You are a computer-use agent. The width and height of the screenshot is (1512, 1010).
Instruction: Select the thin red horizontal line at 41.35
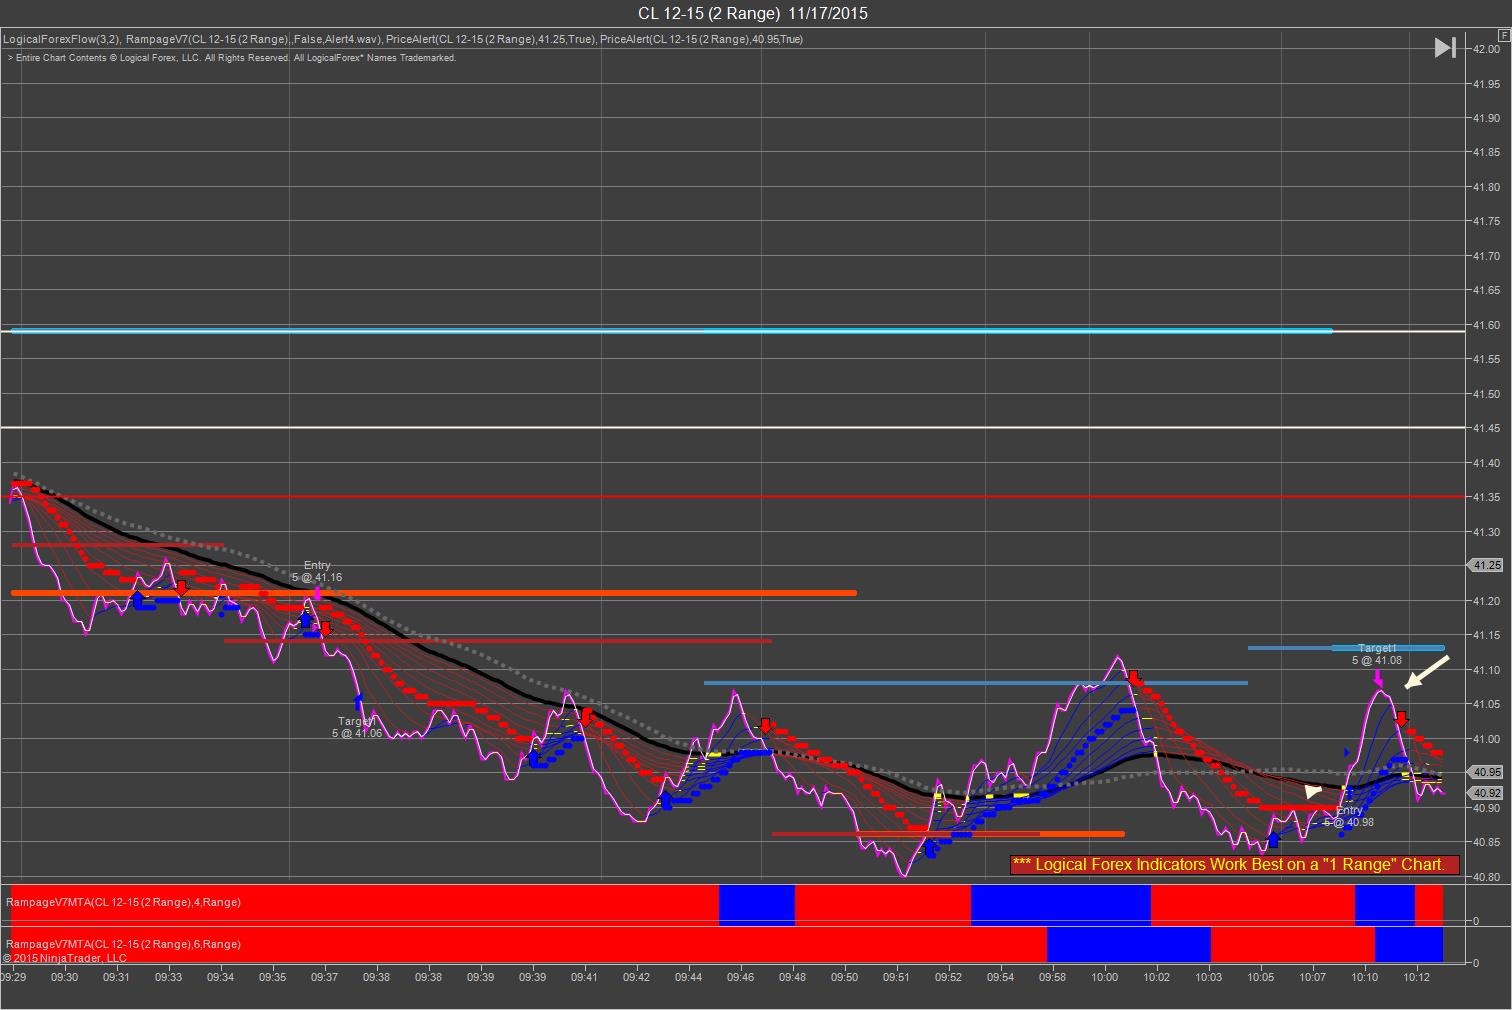(x=732, y=496)
